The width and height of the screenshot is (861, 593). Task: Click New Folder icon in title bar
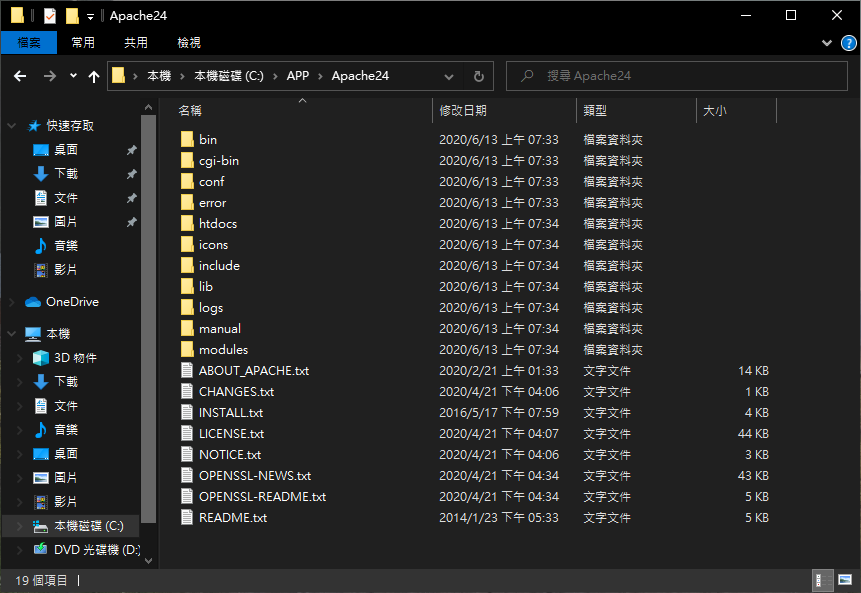coord(72,15)
